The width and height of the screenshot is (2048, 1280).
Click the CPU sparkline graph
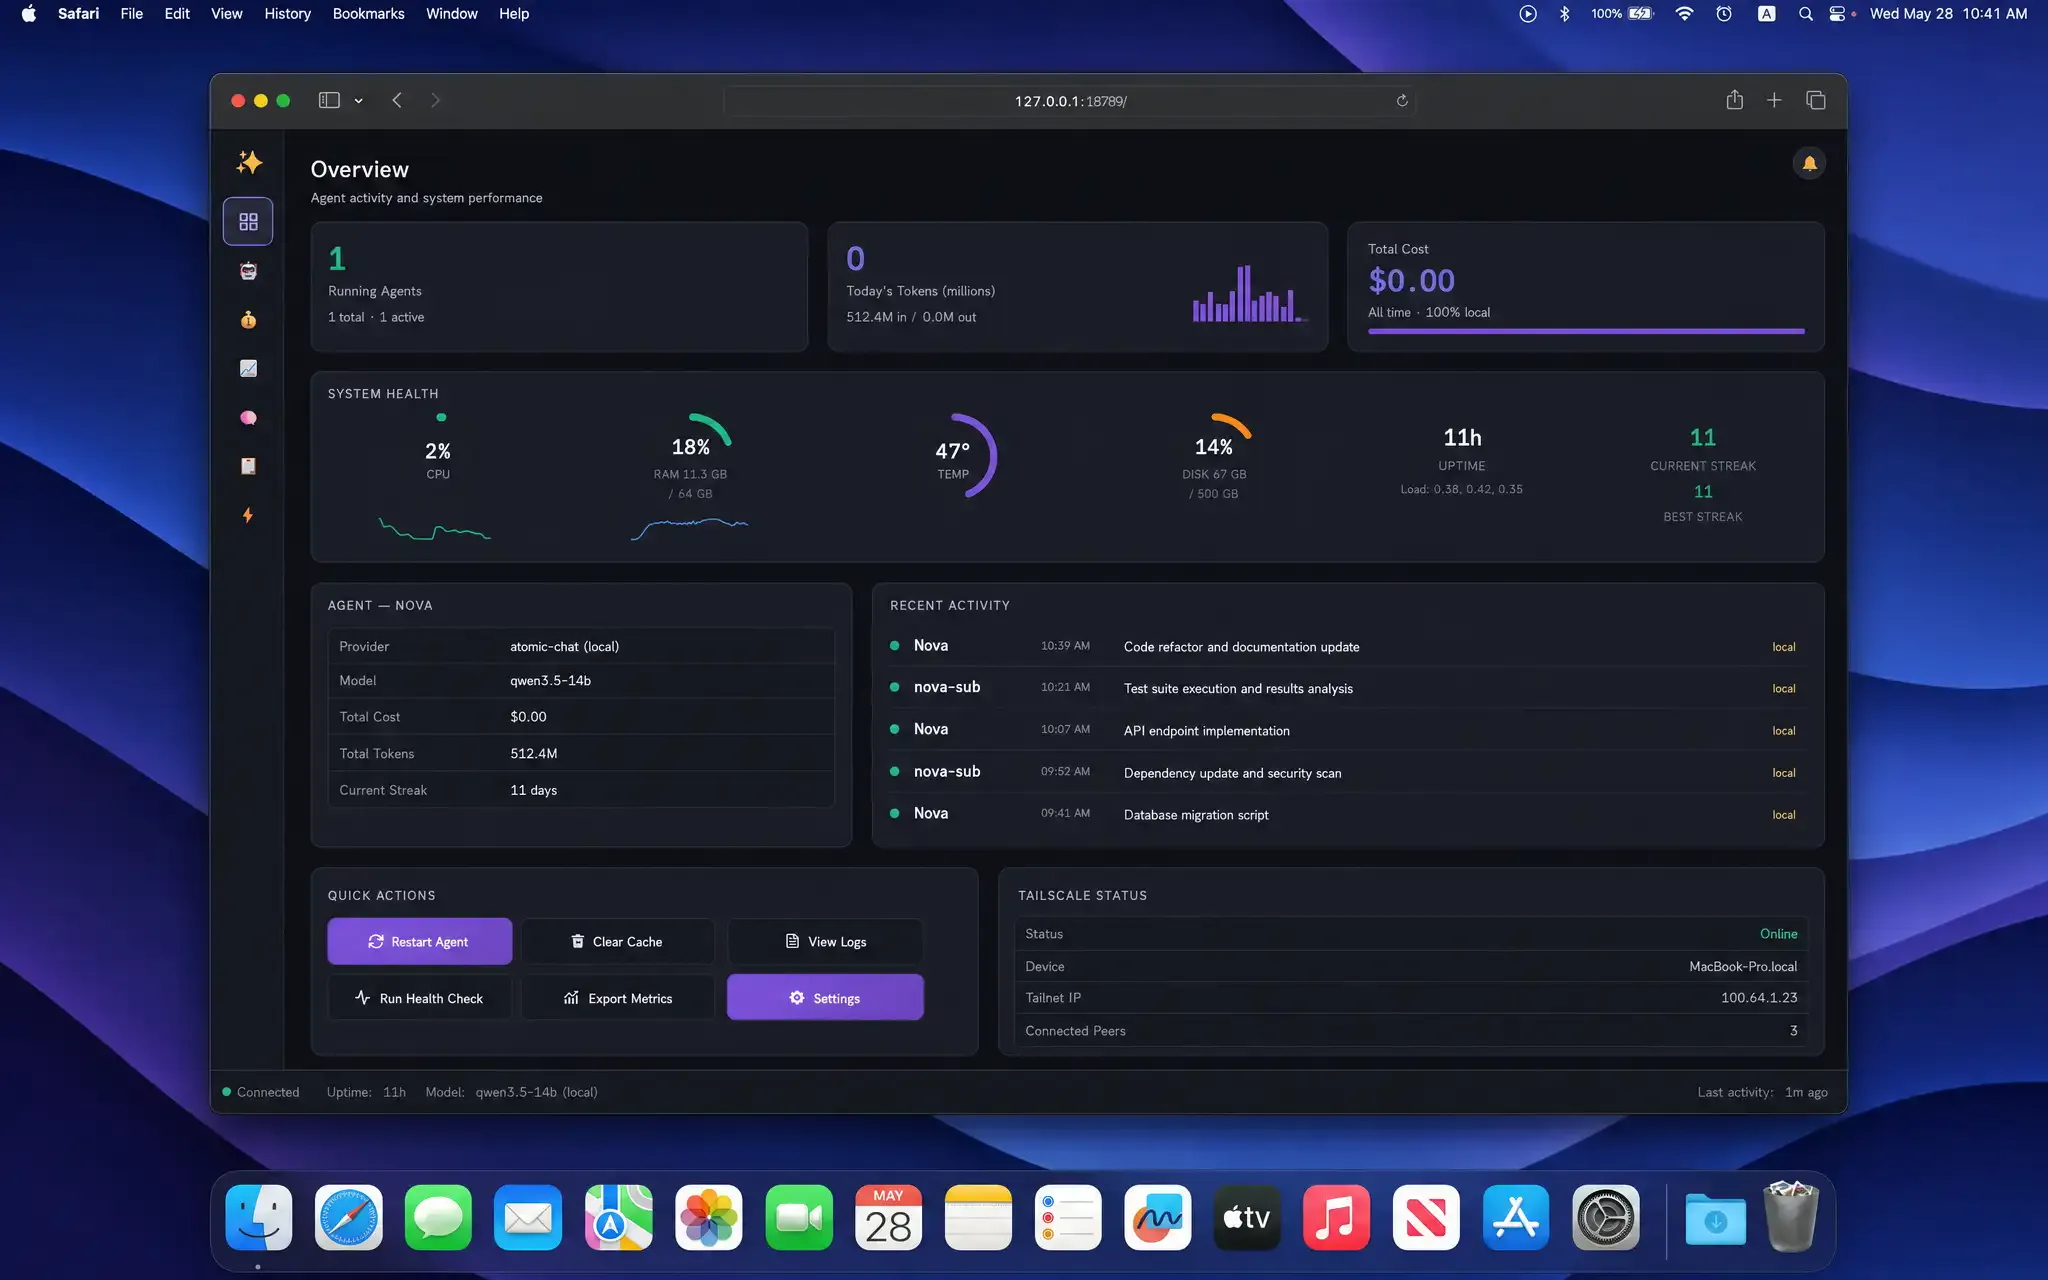point(434,528)
